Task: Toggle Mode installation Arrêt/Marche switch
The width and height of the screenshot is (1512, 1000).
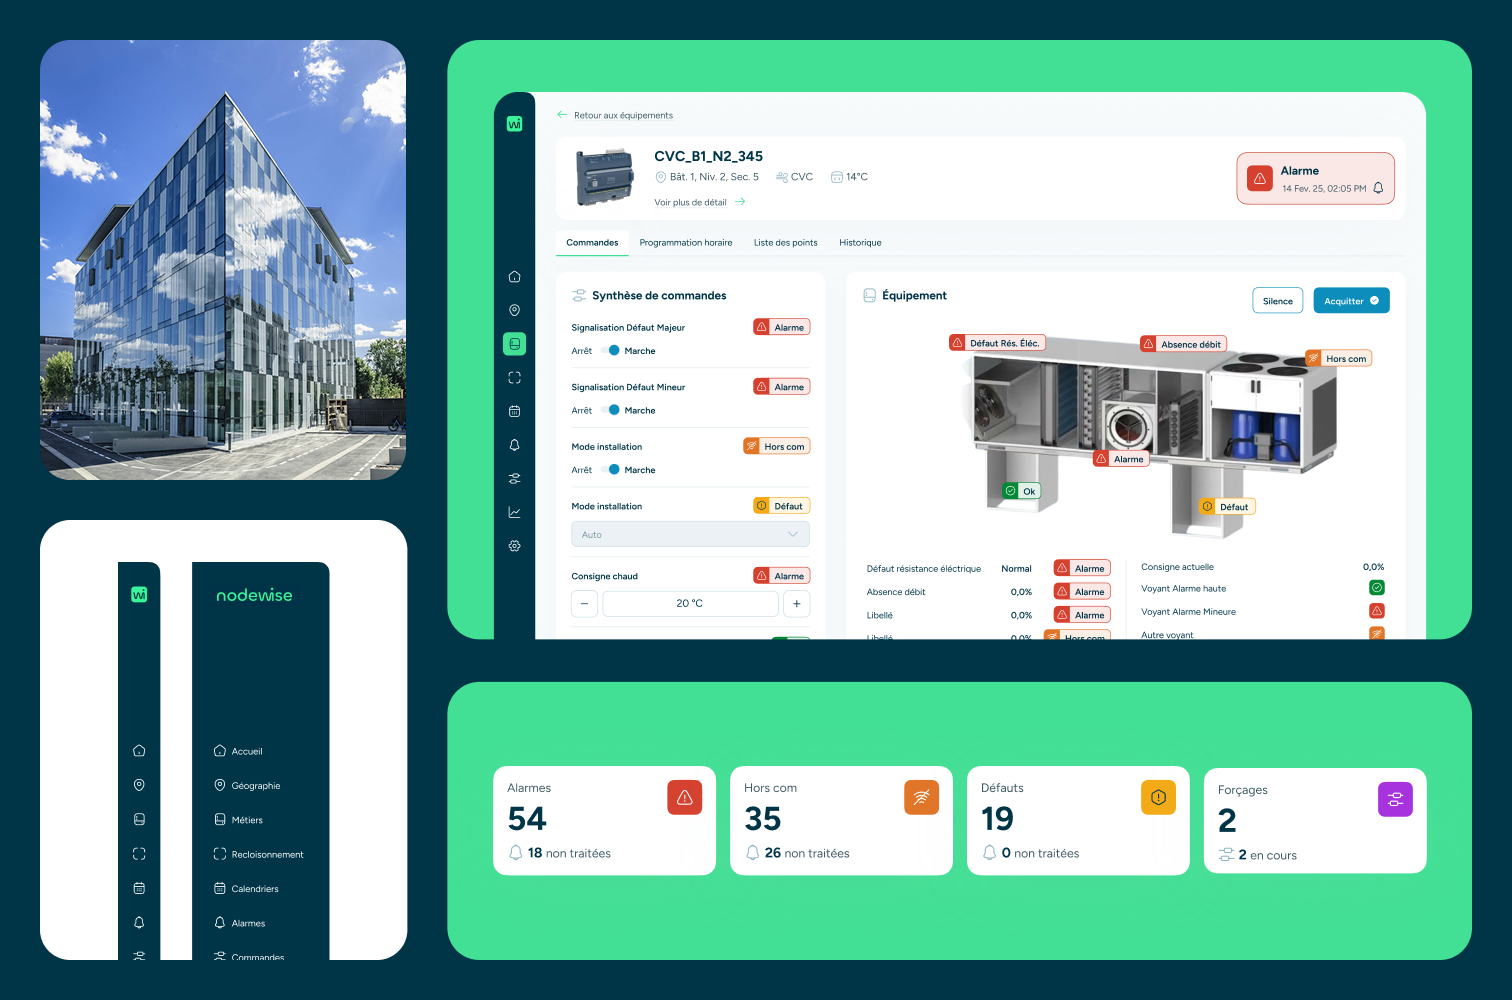Action: tap(610, 470)
